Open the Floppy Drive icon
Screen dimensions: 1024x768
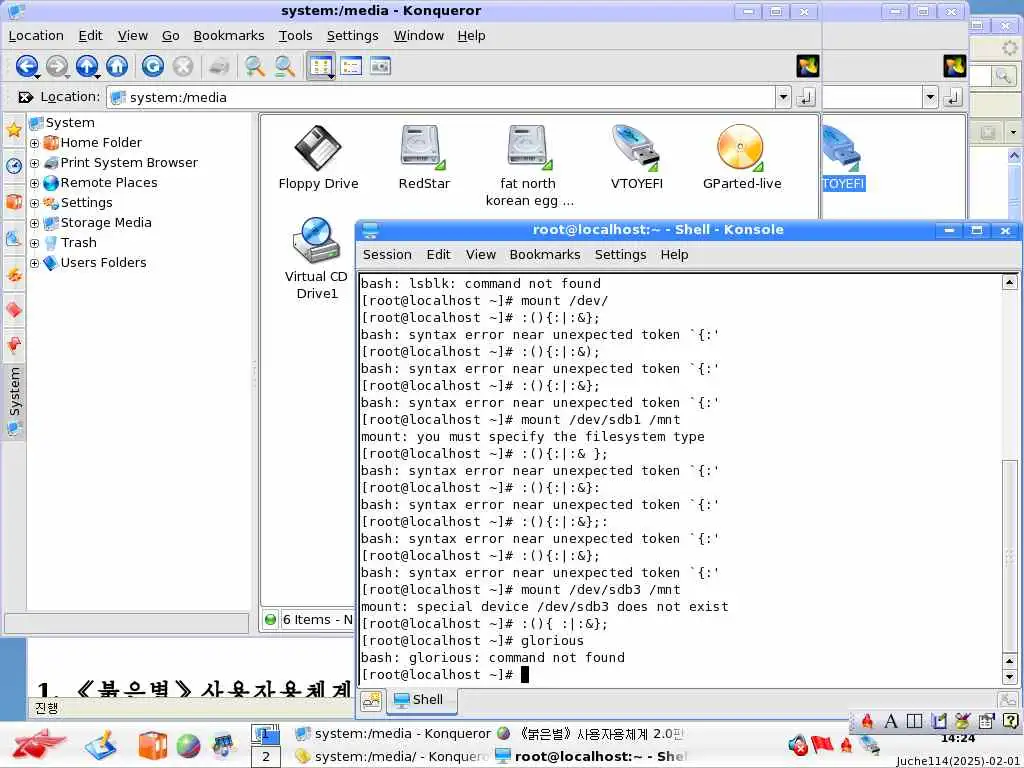pyautogui.click(x=318, y=157)
